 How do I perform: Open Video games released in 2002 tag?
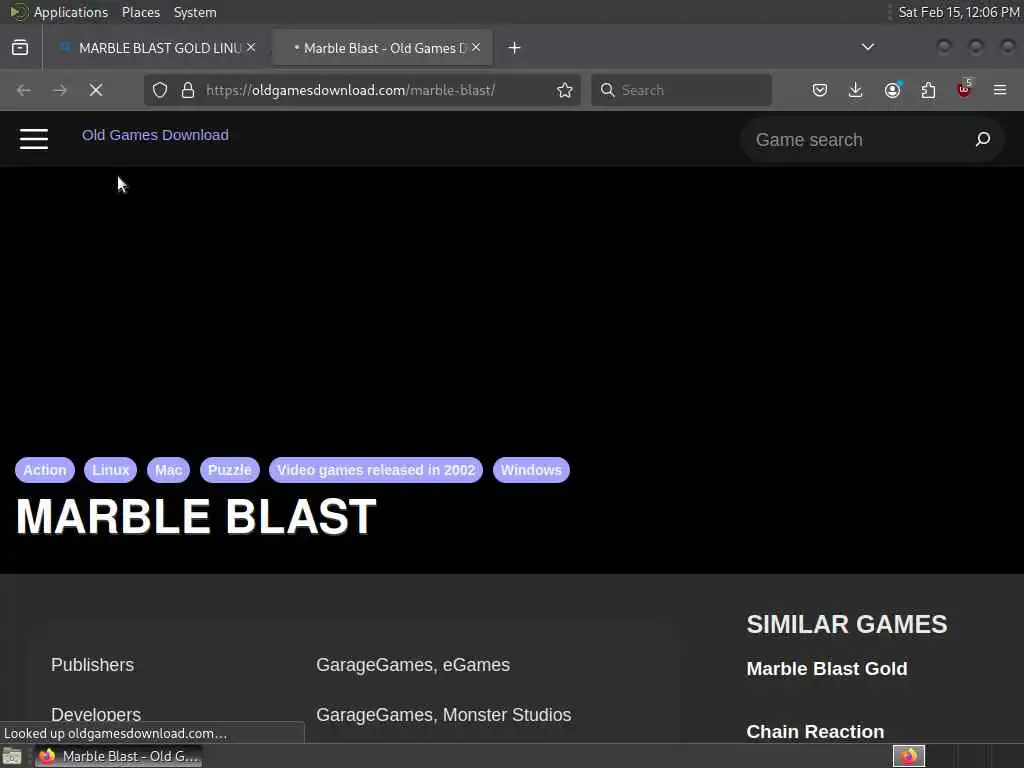click(x=376, y=470)
